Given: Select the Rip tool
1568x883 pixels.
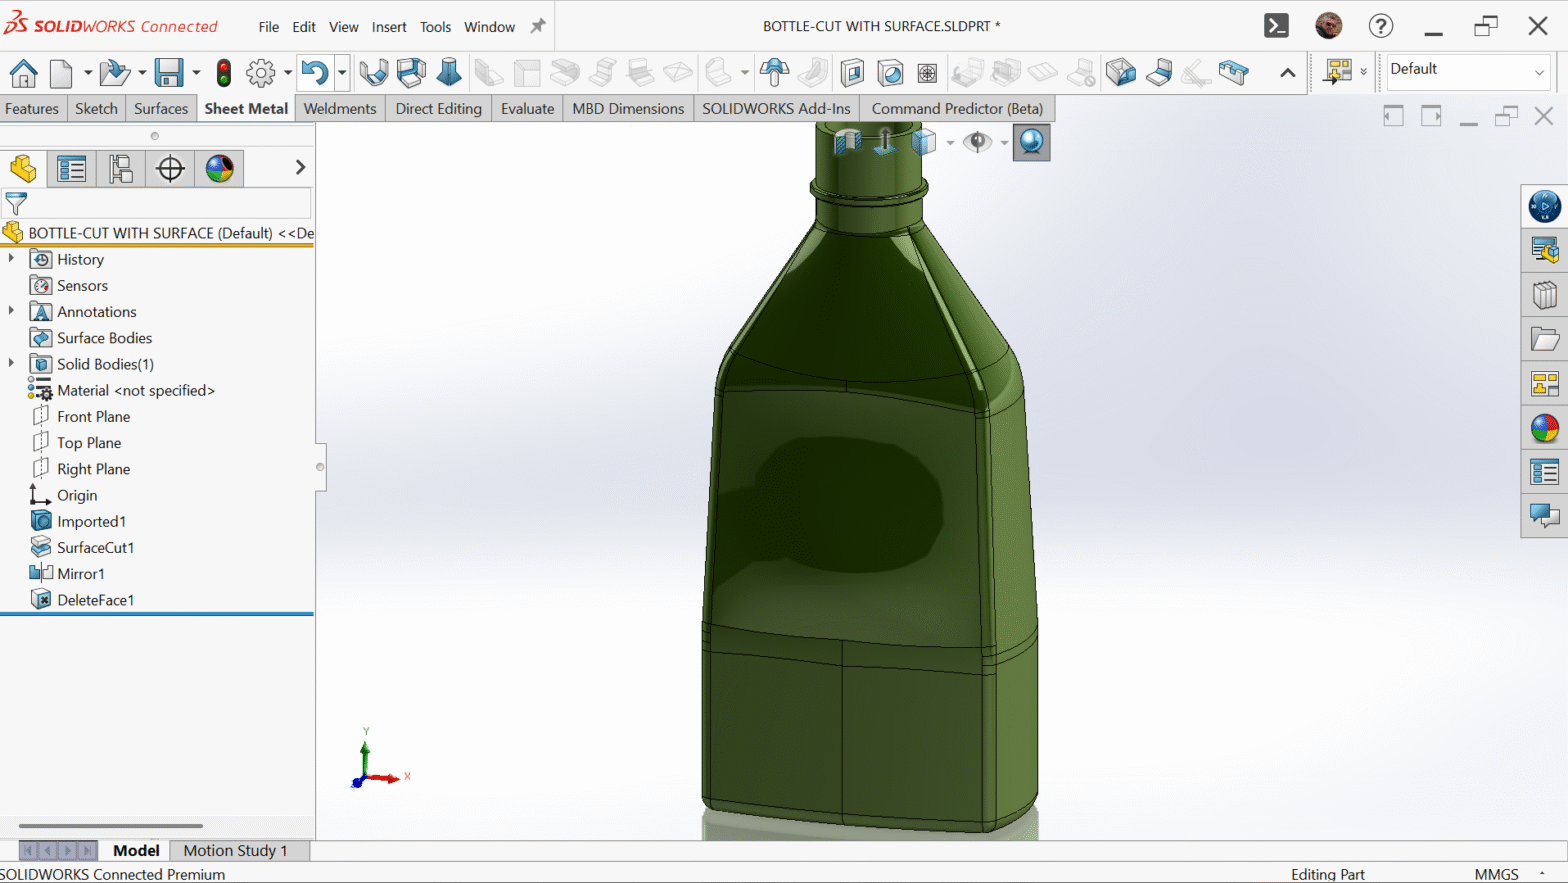Looking at the screenshot, I should [x=1121, y=73].
